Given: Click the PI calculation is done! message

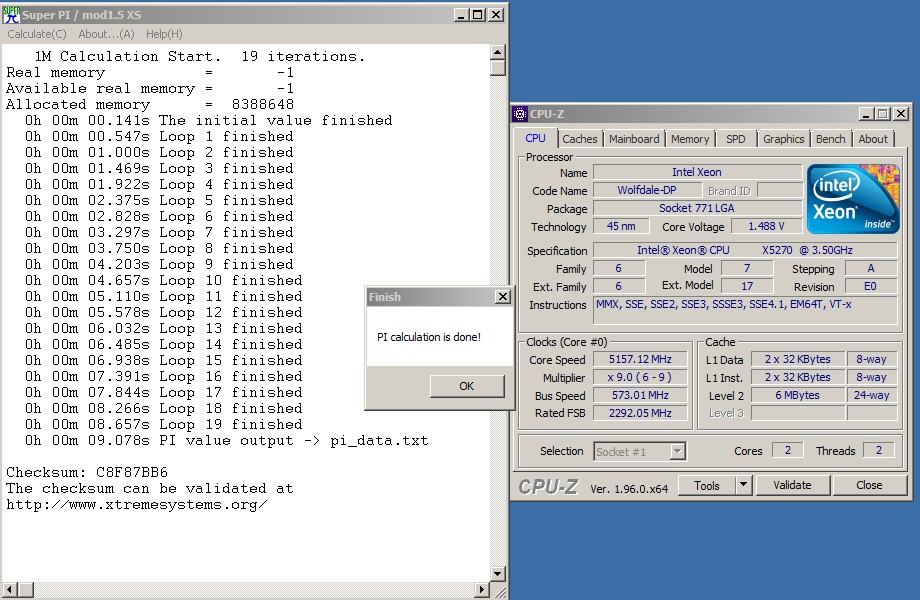Looking at the screenshot, I should pos(429,337).
